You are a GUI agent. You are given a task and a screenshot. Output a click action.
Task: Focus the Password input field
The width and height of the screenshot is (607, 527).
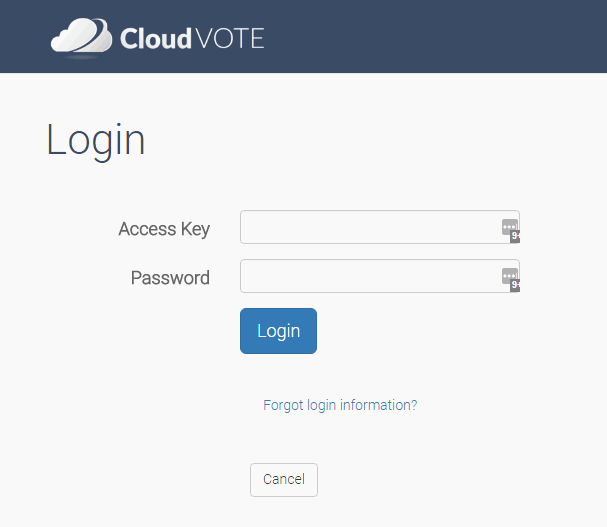[x=370, y=276]
